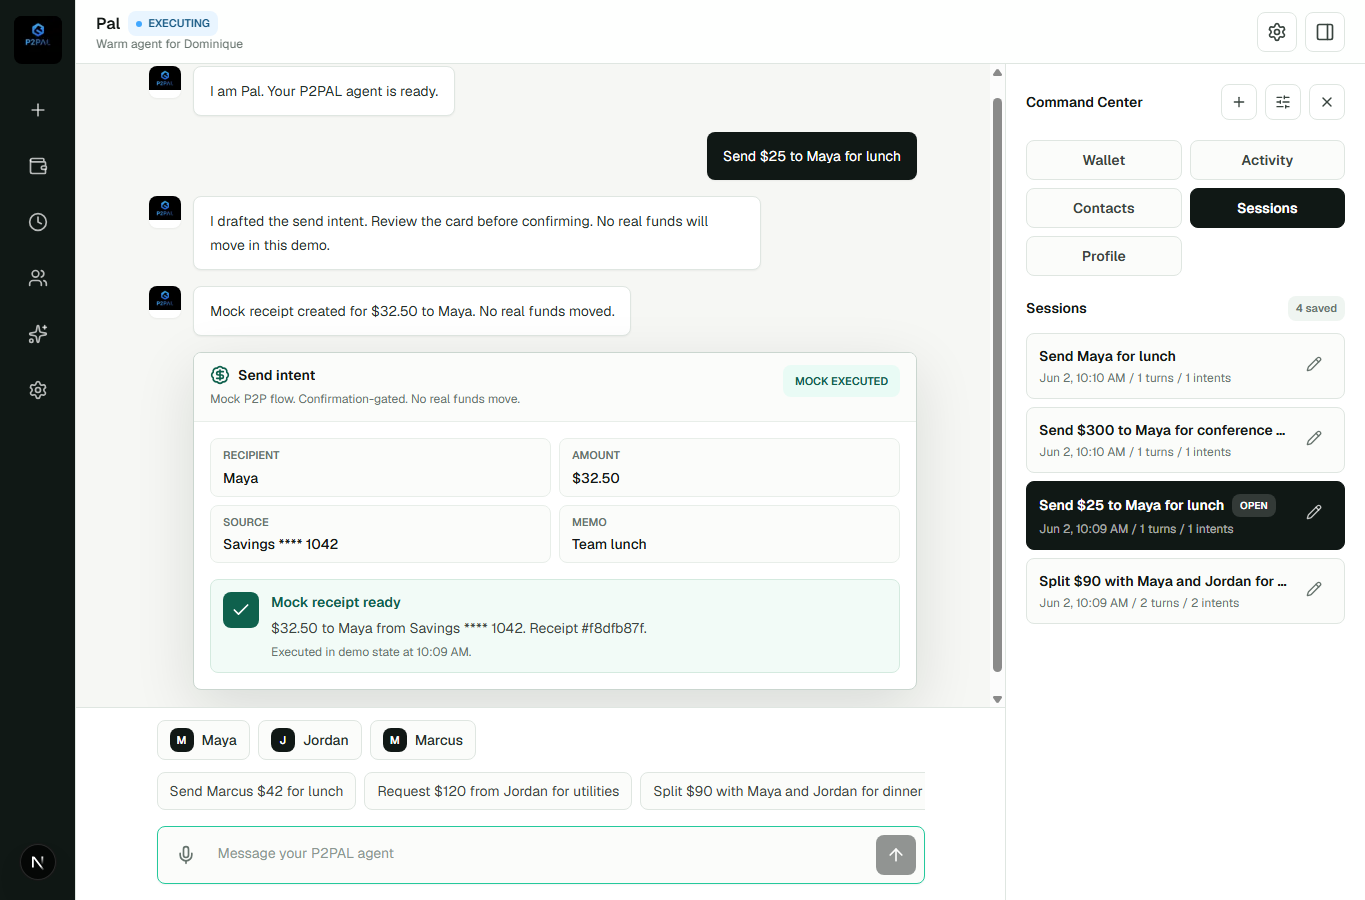
Task: Click the Recipient Maya field
Action: tap(380, 467)
